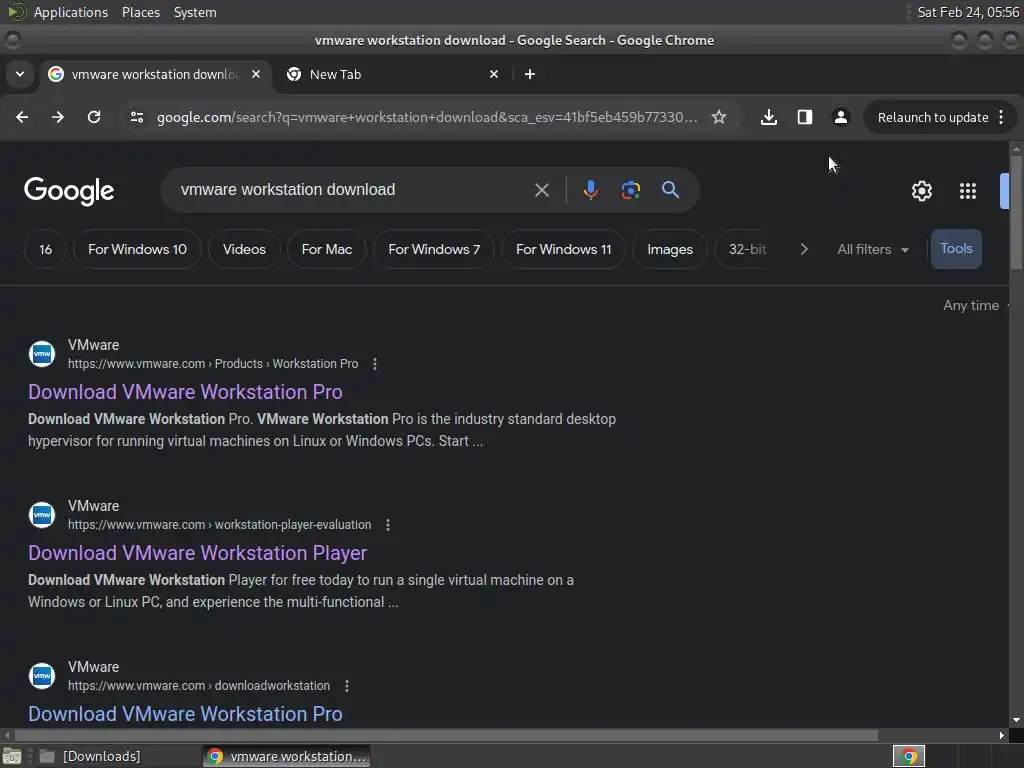Reload the Google search page
The height and width of the screenshot is (768, 1024).
tap(94, 117)
